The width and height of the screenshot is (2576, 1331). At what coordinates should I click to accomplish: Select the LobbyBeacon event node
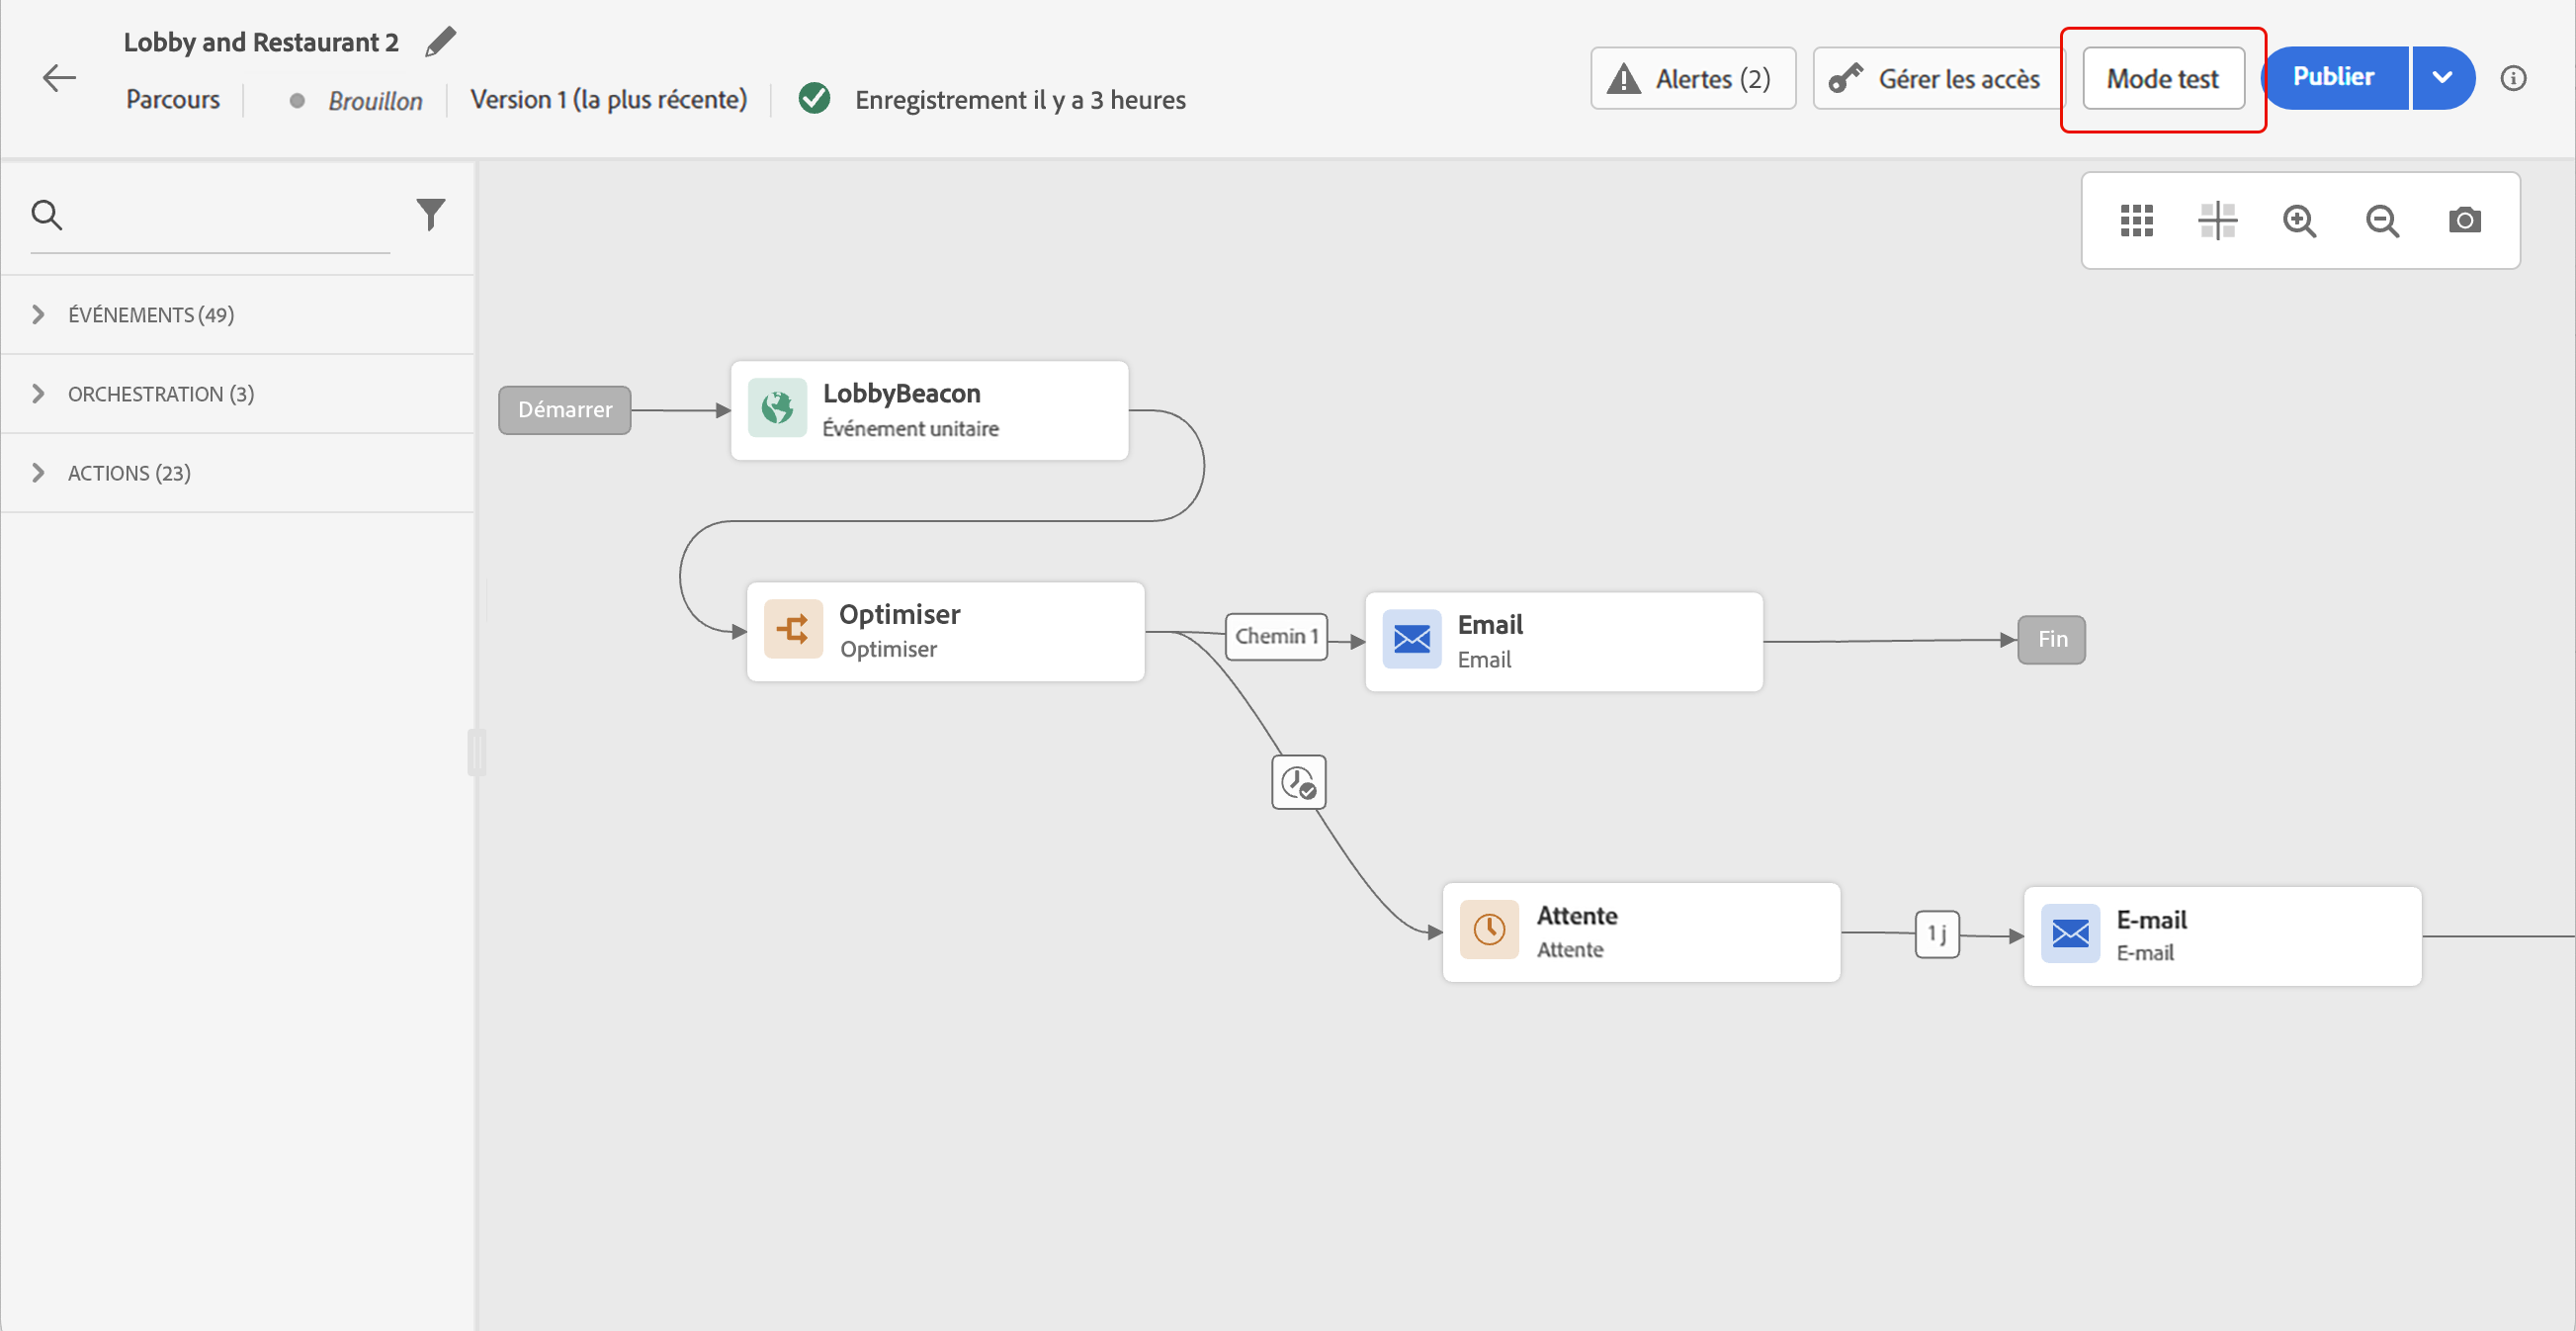929,410
